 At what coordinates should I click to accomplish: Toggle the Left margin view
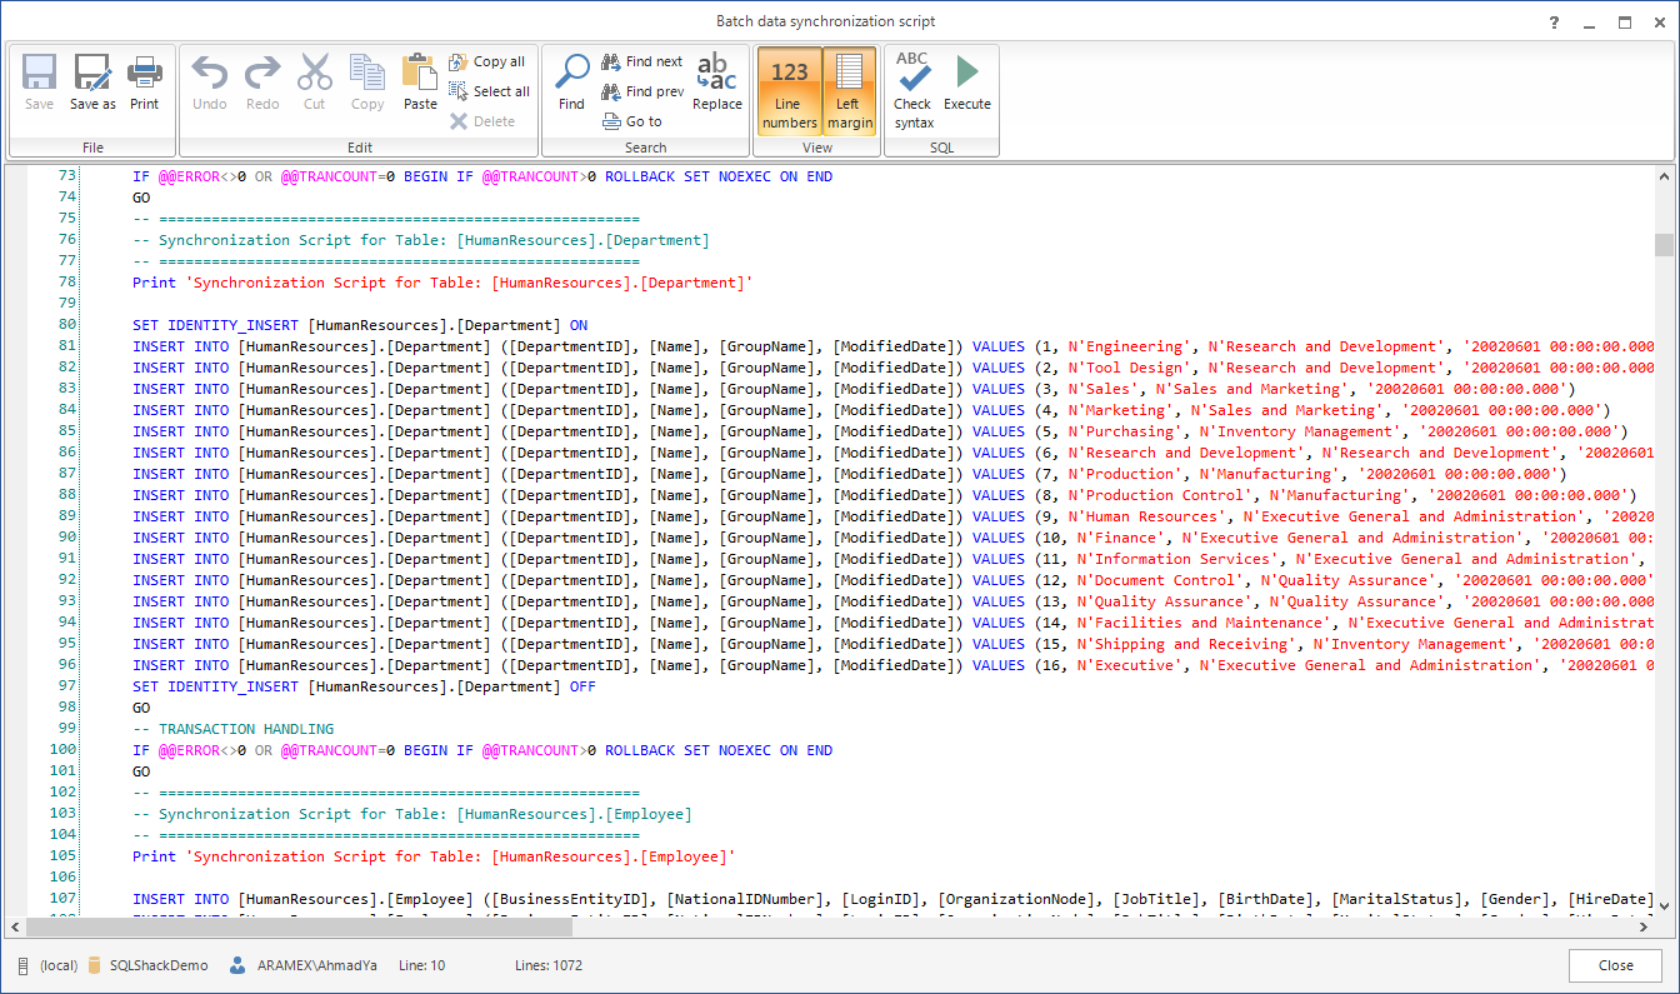click(849, 91)
